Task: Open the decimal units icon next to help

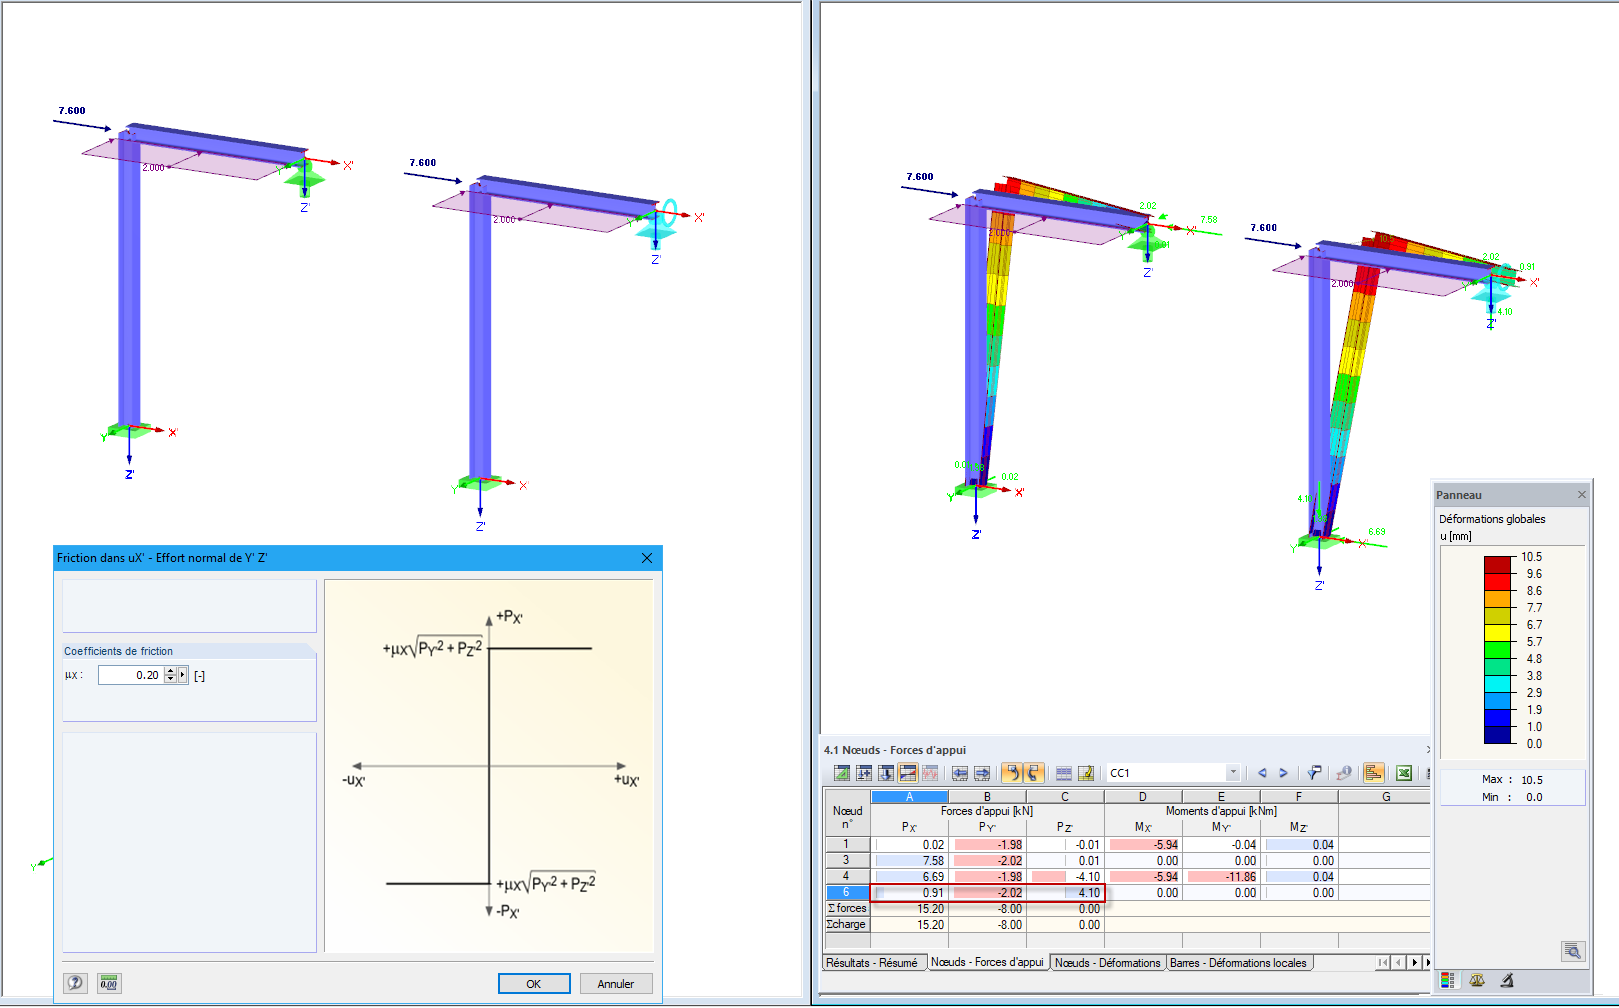Action: tap(109, 983)
